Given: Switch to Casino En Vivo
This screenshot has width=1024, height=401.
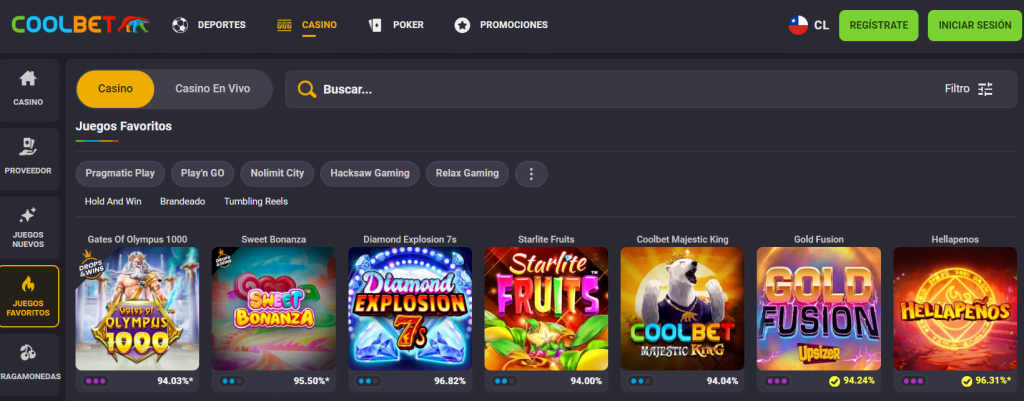Looking at the screenshot, I should (x=213, y=89).
